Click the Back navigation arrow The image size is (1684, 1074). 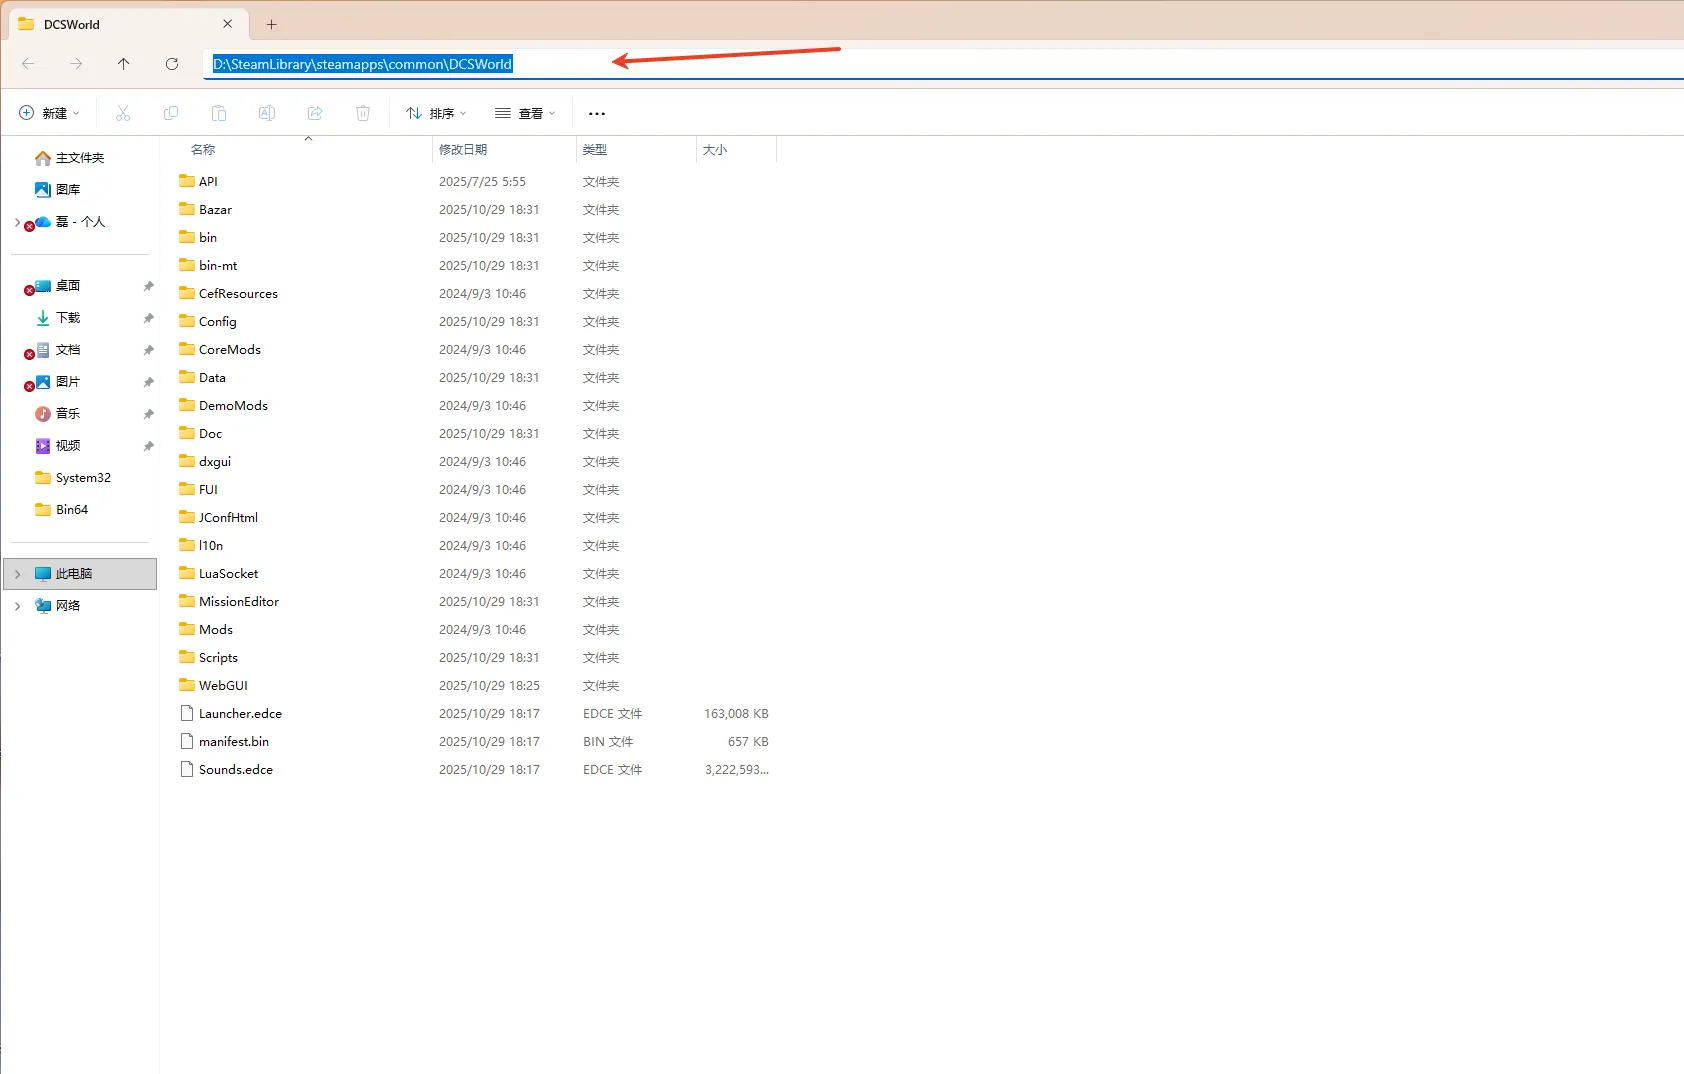[x=28, y=64]
